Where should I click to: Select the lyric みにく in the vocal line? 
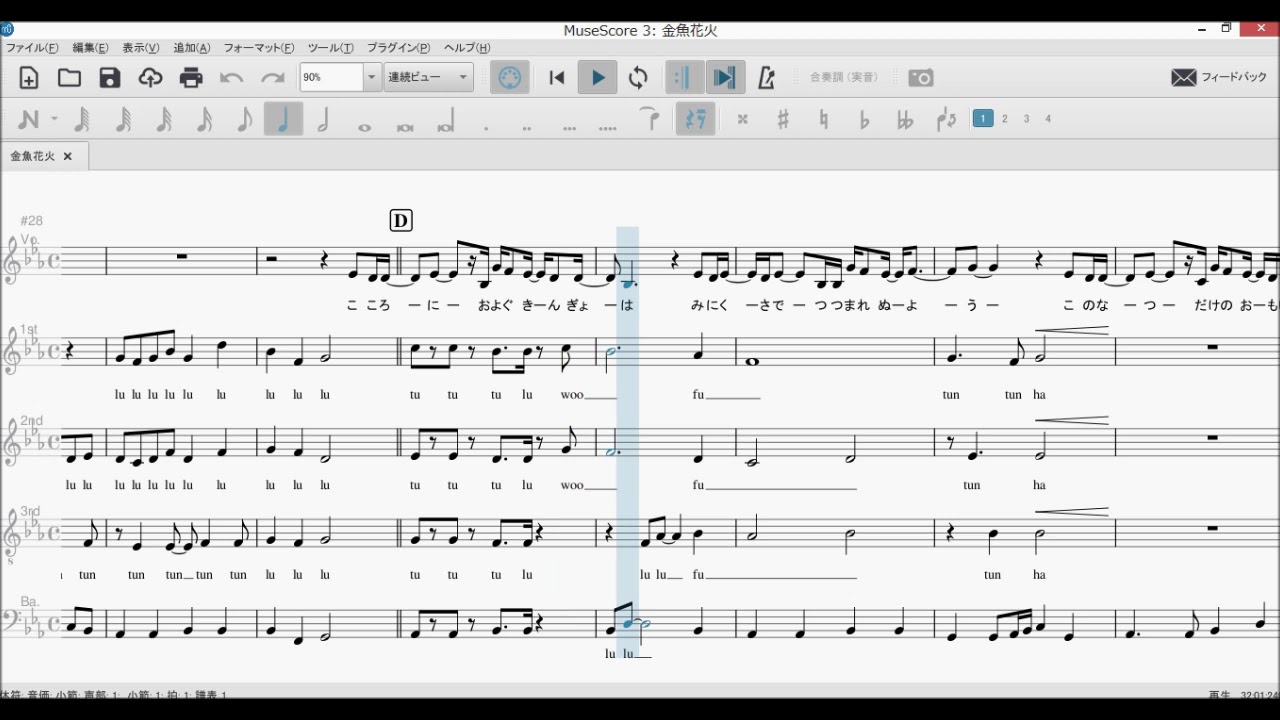point(708,305)
